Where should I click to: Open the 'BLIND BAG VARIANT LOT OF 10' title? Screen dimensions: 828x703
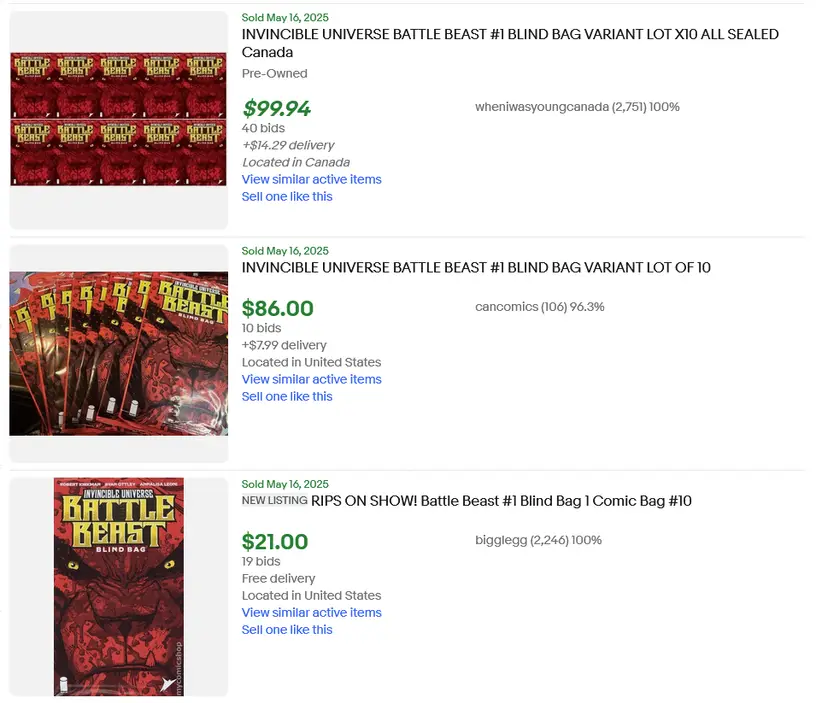(x=476, y=267)
